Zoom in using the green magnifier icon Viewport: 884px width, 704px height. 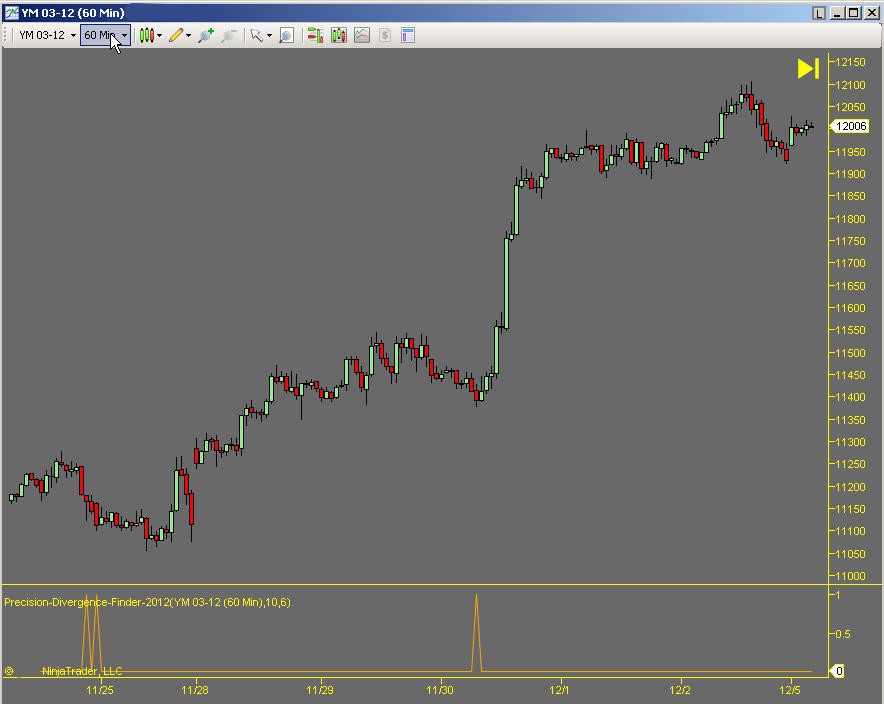click(206, 35)
